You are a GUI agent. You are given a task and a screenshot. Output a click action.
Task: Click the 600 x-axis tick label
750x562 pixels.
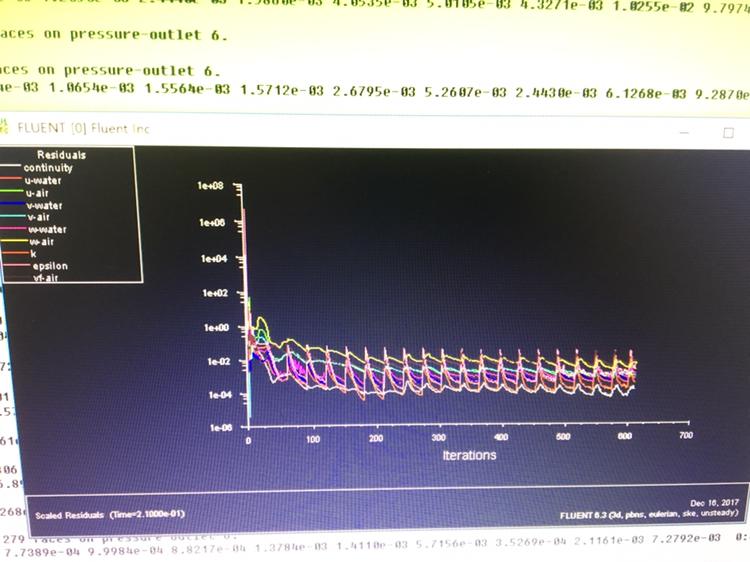point(625,436)
